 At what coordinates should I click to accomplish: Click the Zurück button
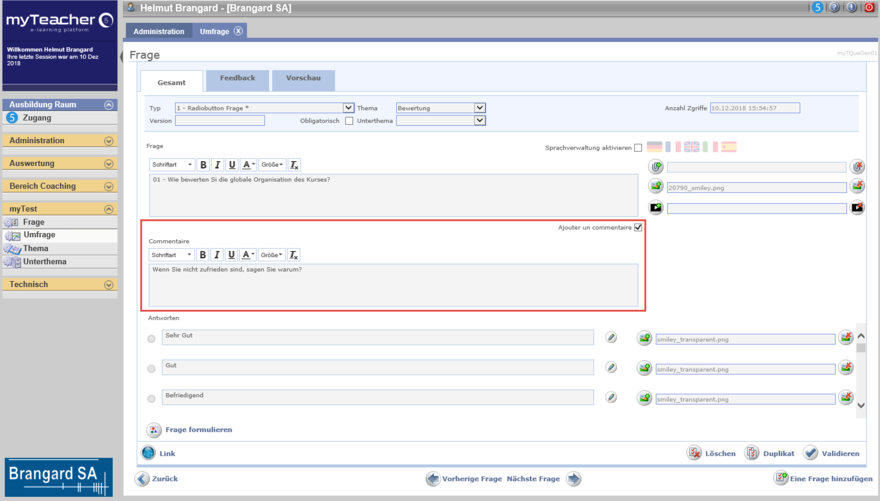(x=157, y=479)
